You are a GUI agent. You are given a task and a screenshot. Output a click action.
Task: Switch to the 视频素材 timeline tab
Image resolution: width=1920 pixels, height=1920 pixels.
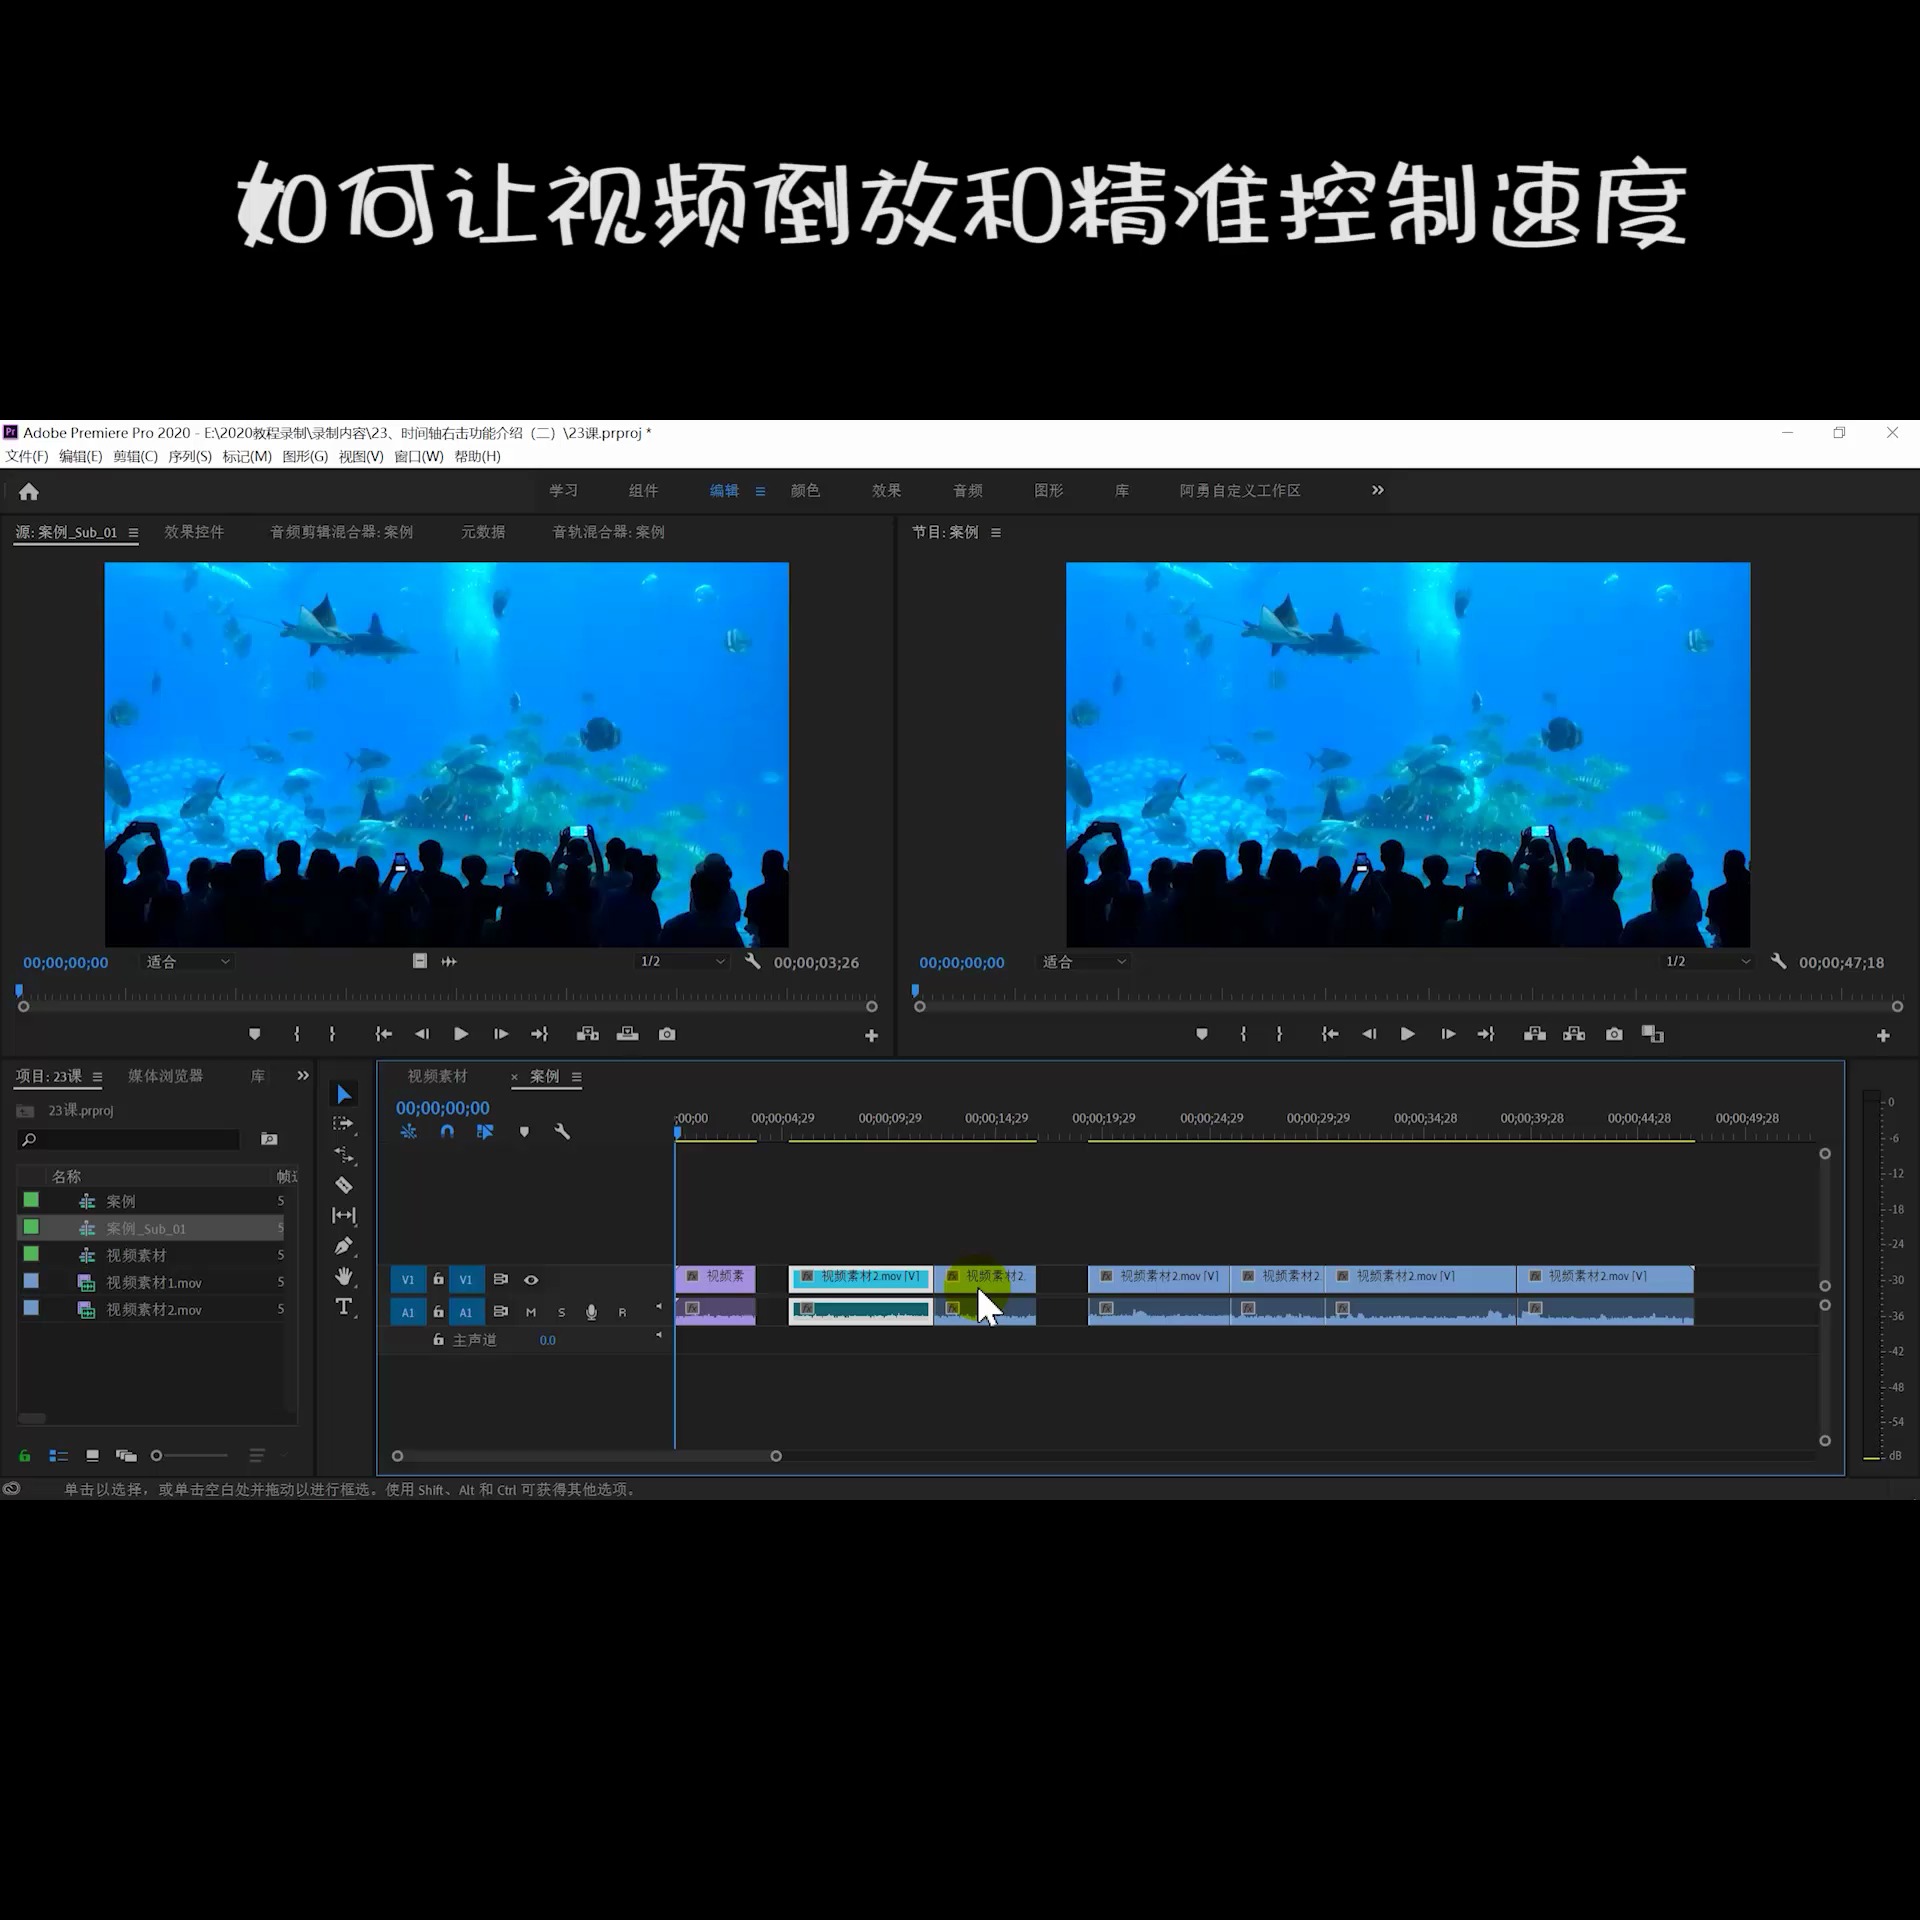[437, 1076]
